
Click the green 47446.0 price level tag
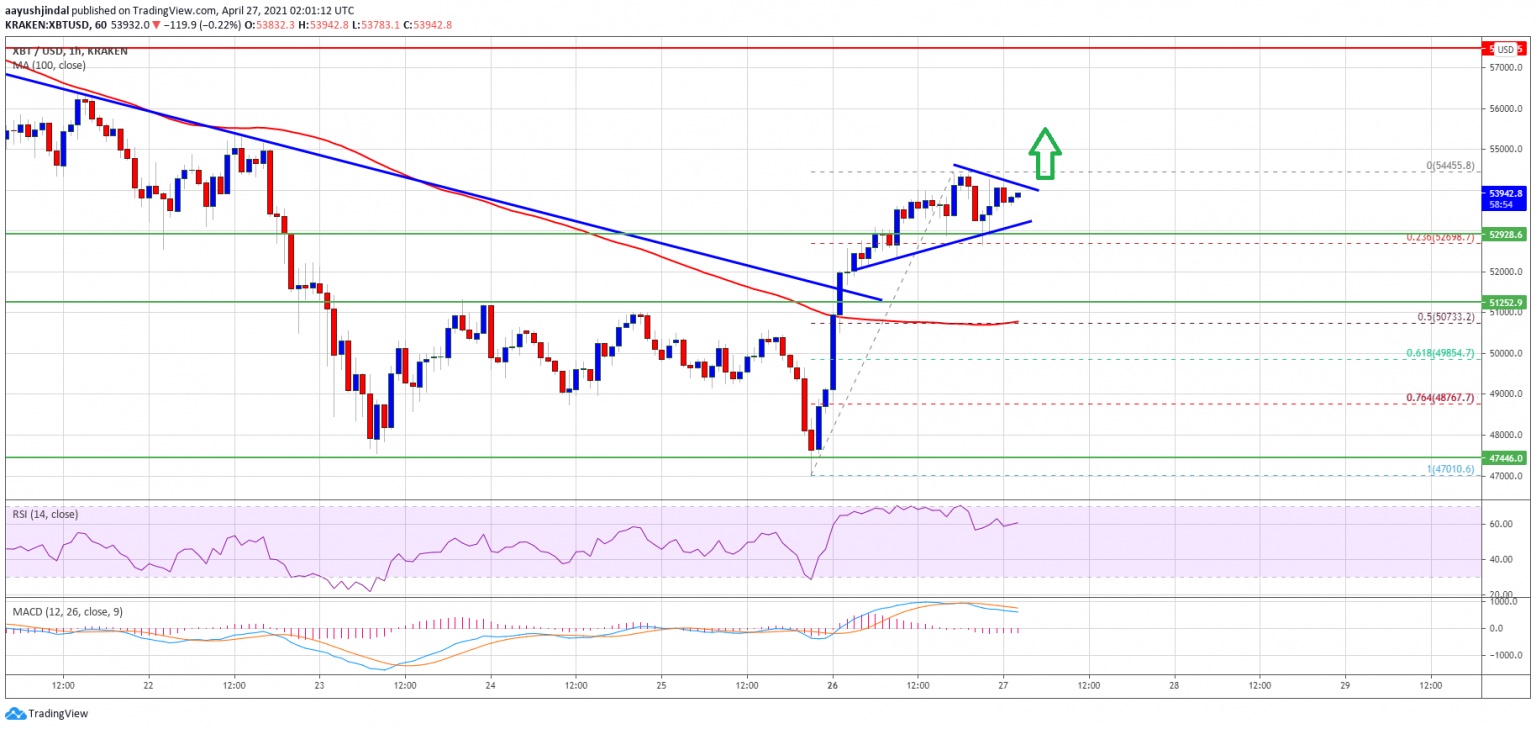(1505, 457)
